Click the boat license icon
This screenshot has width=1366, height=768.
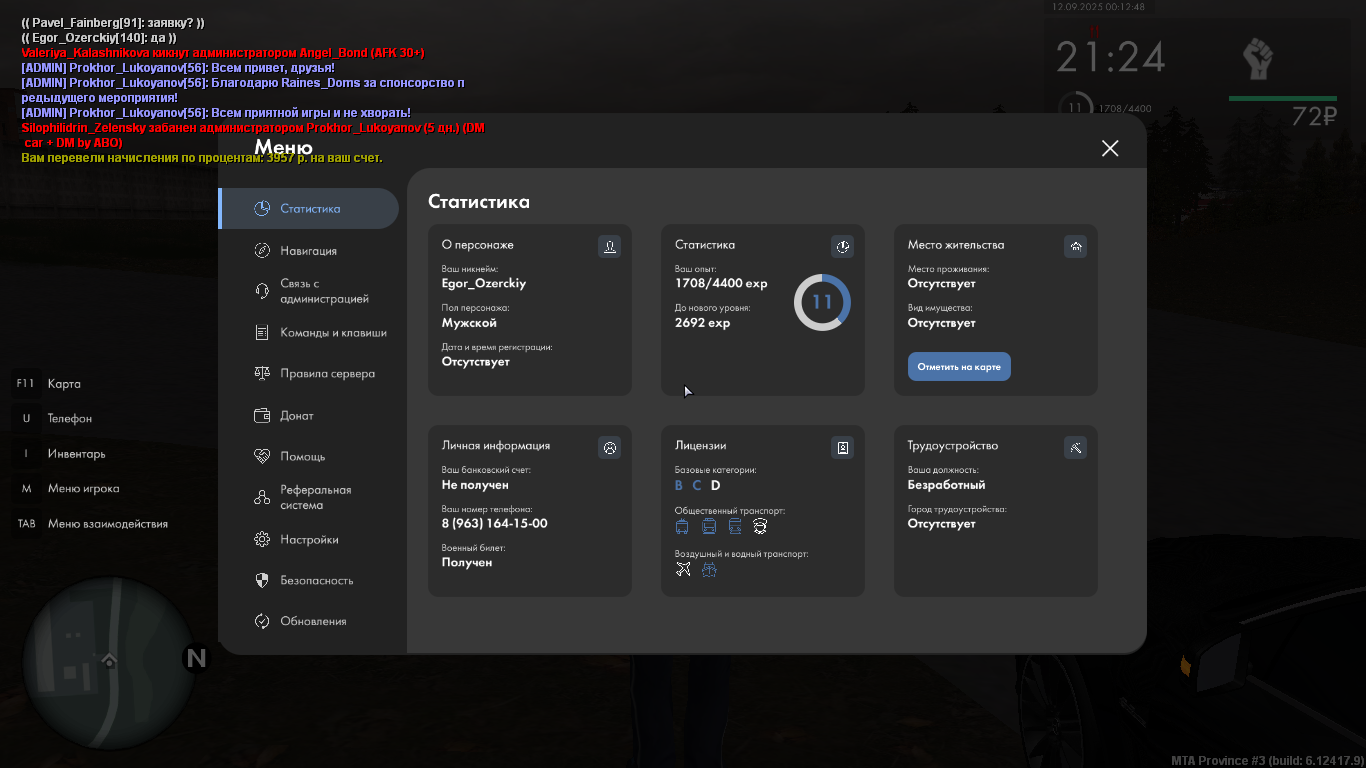(709, 569)
